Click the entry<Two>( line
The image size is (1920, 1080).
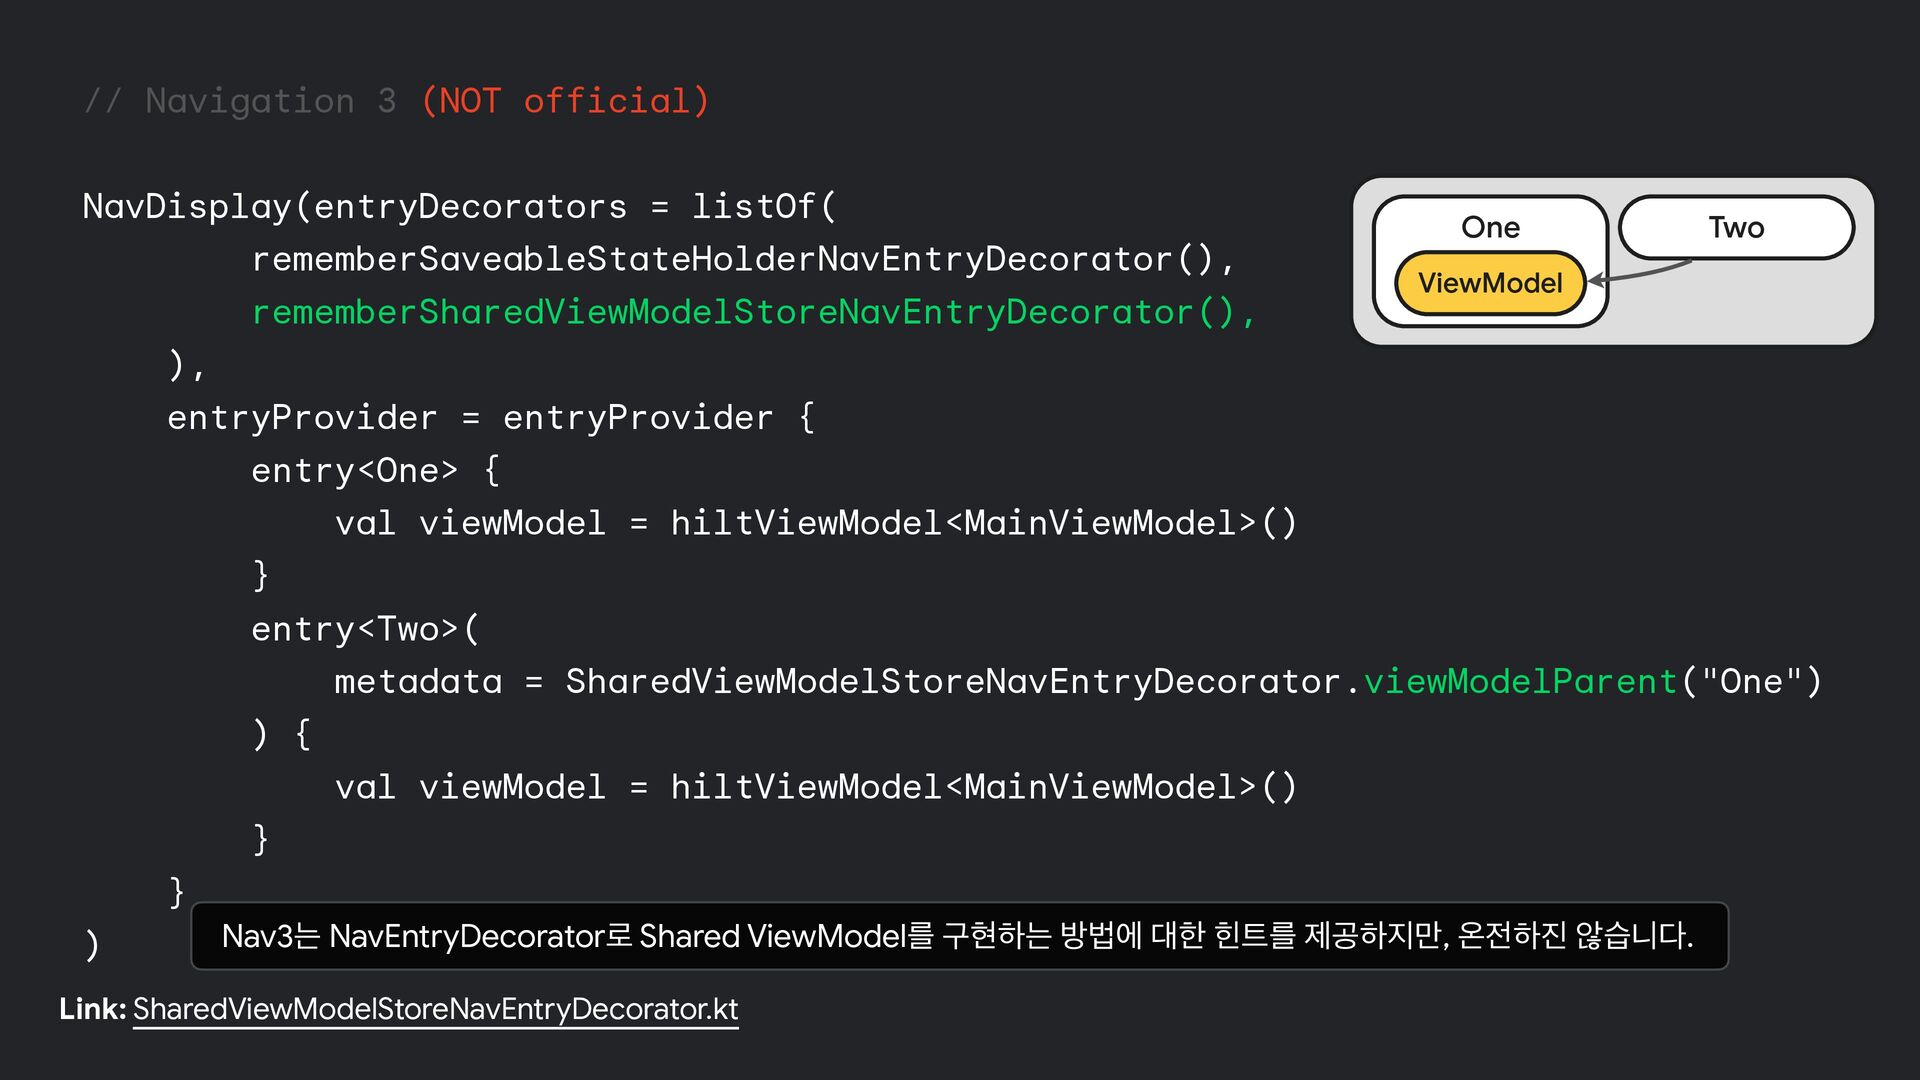click(365, 629)
